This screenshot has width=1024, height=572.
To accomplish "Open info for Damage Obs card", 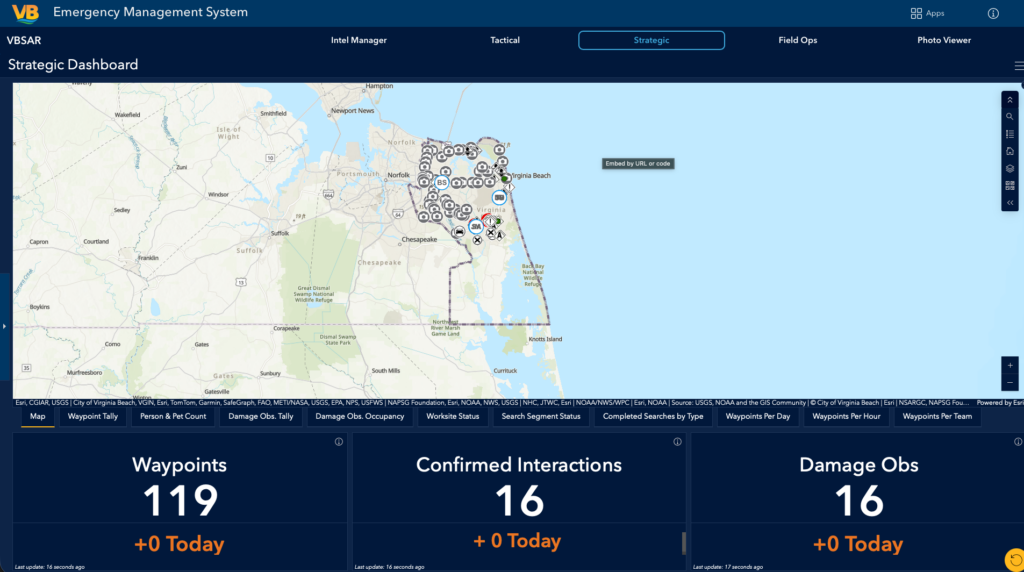I will (x=1017, y=442).
